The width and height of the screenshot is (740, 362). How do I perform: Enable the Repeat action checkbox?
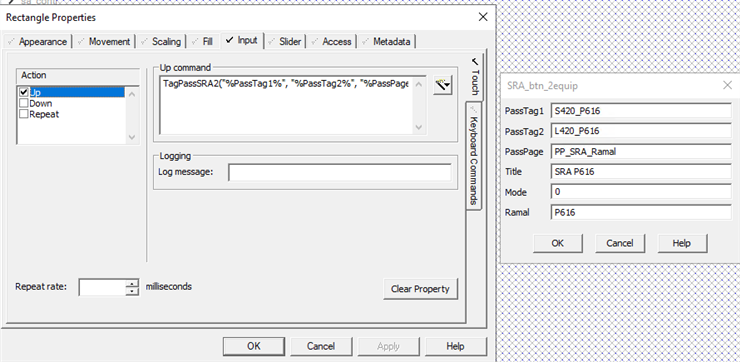point(24,114)
